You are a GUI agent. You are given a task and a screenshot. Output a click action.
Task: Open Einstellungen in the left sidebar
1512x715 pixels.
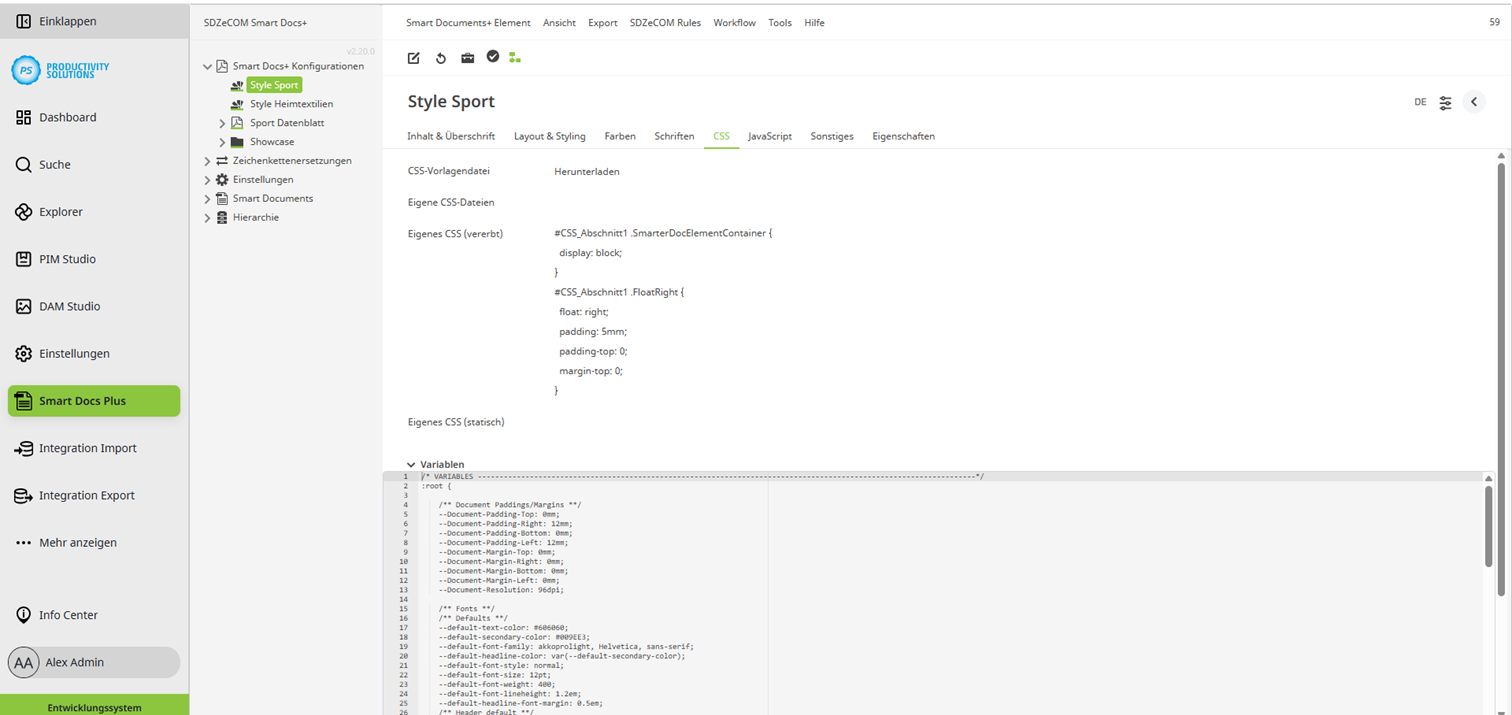click(94, 353)
